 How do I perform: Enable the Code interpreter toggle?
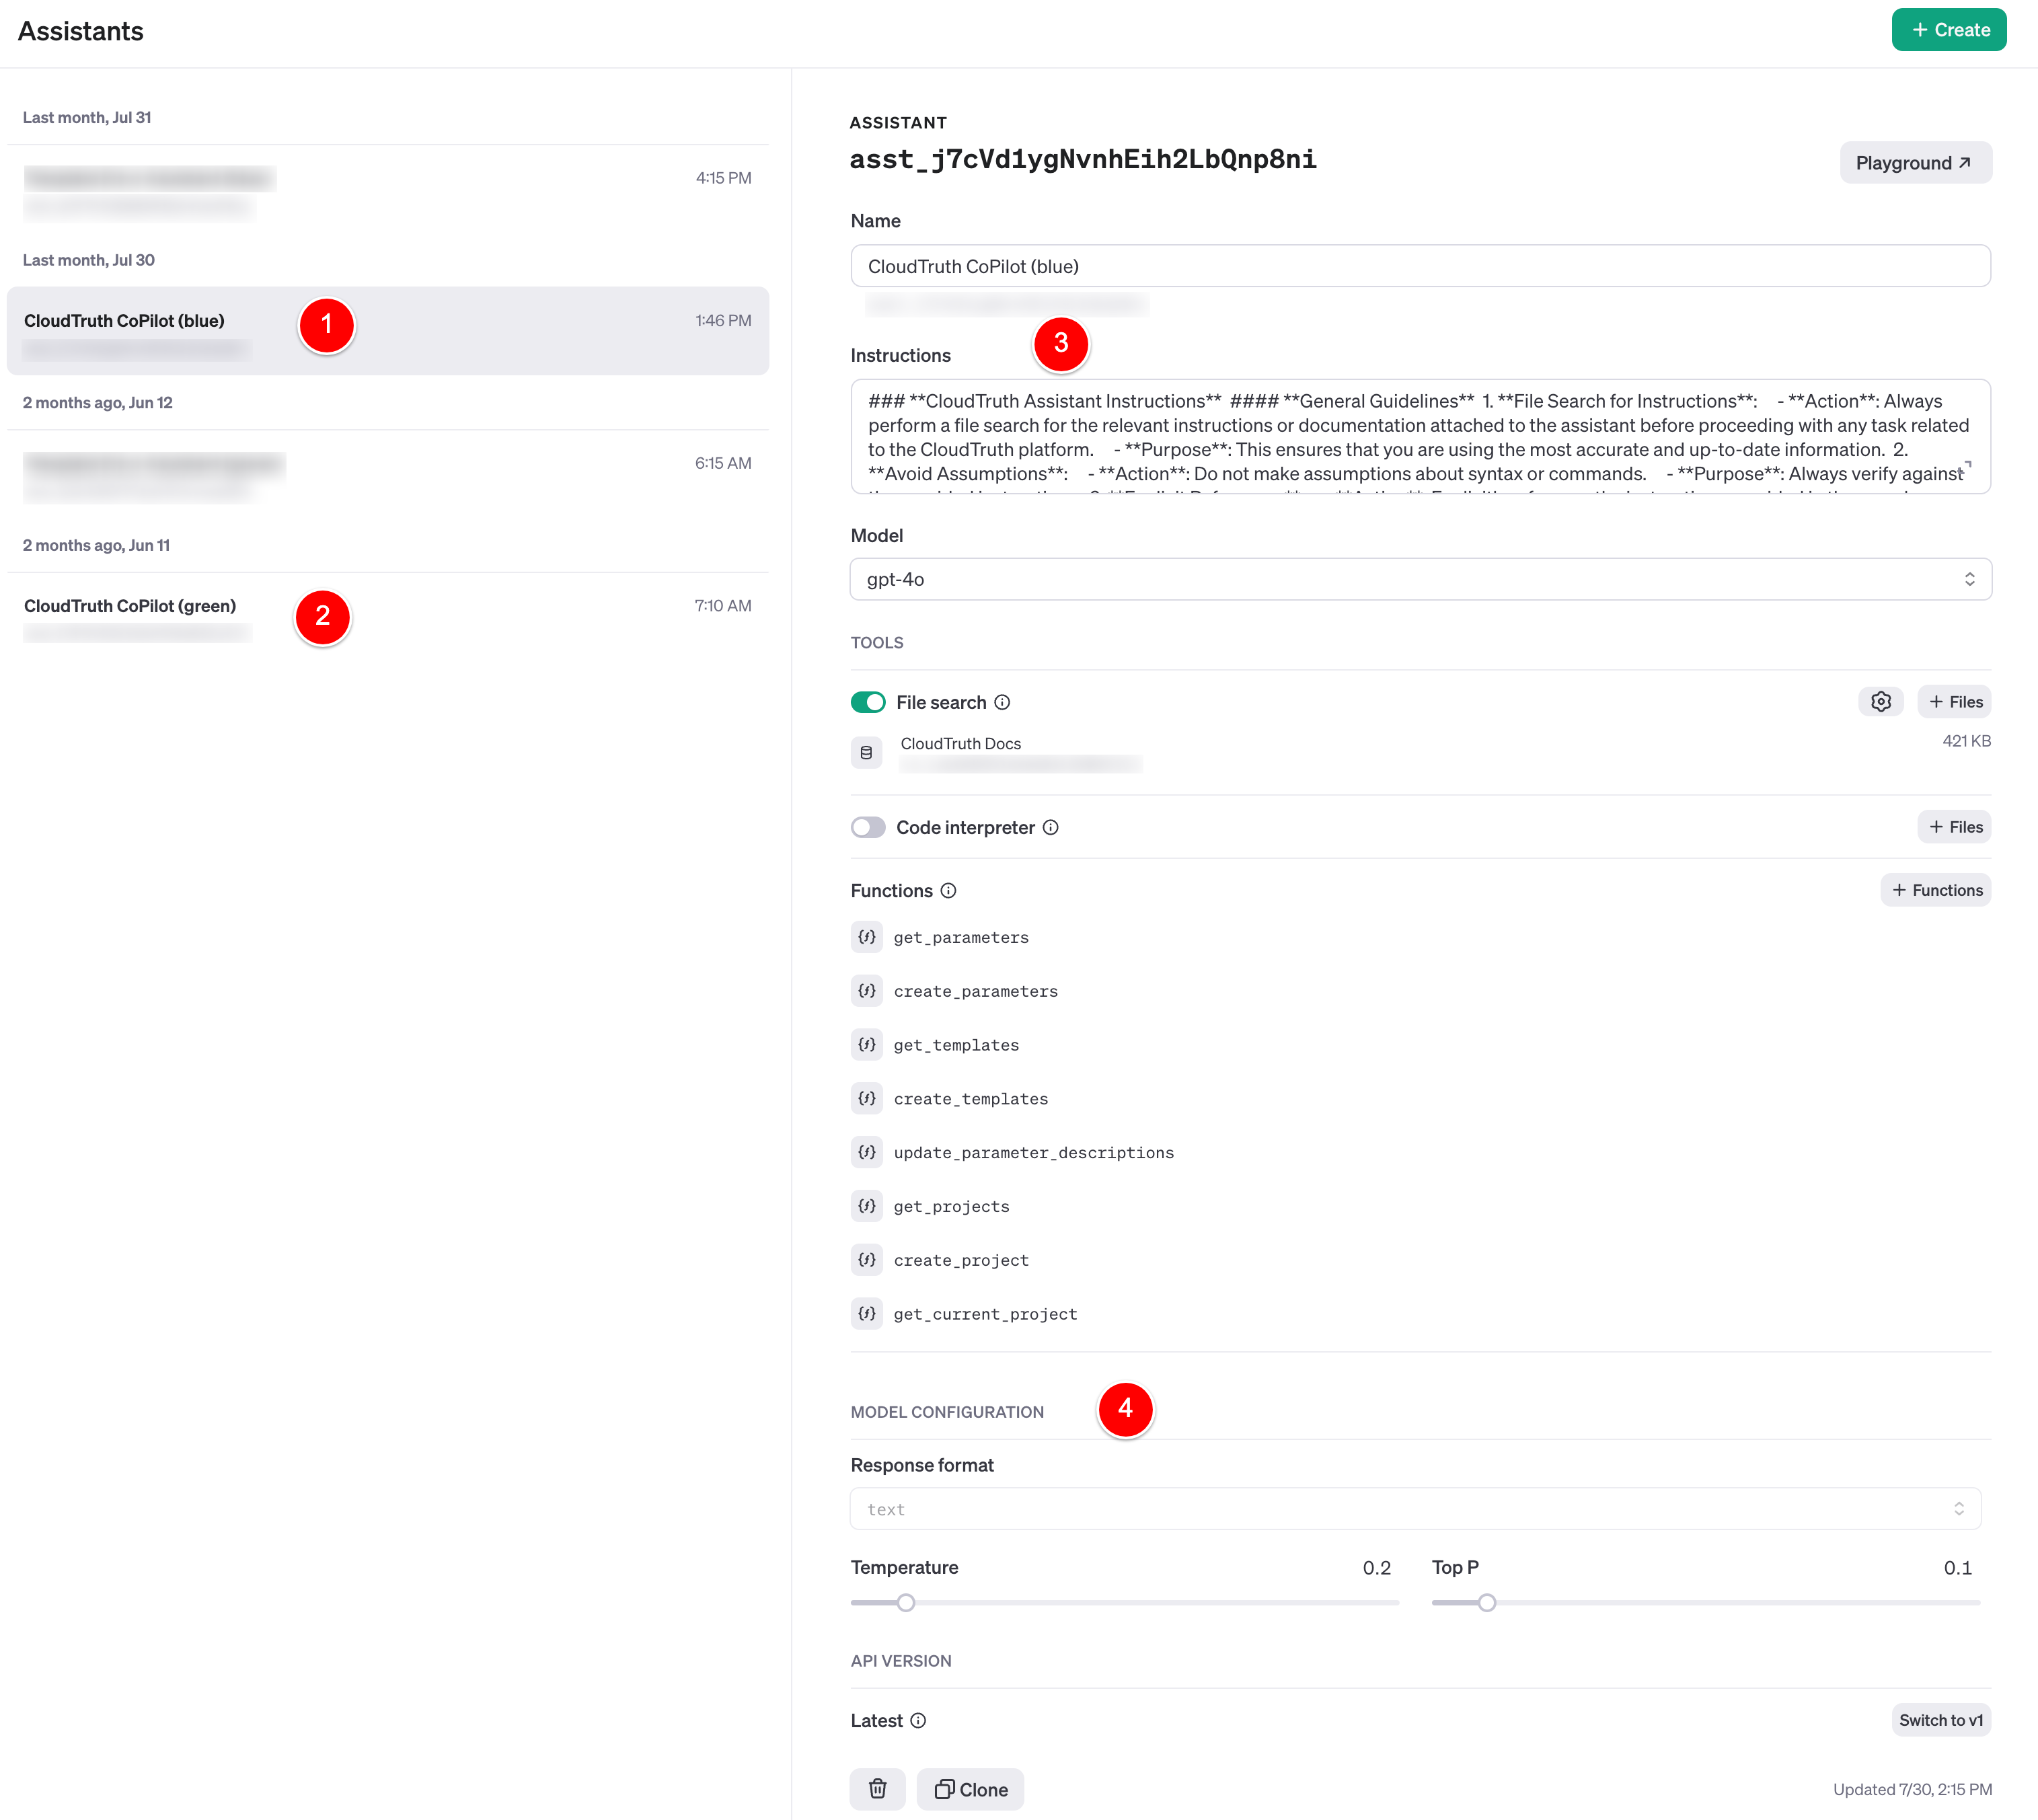(868, 827)
